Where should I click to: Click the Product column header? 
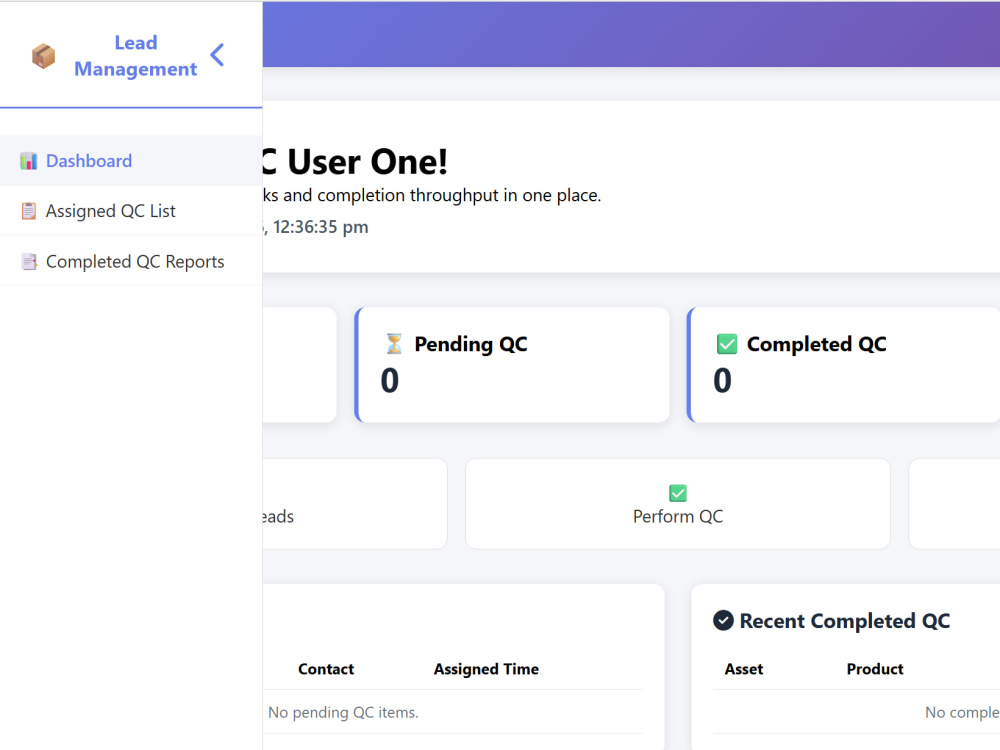pyautogui.click(x=875, y=669)
